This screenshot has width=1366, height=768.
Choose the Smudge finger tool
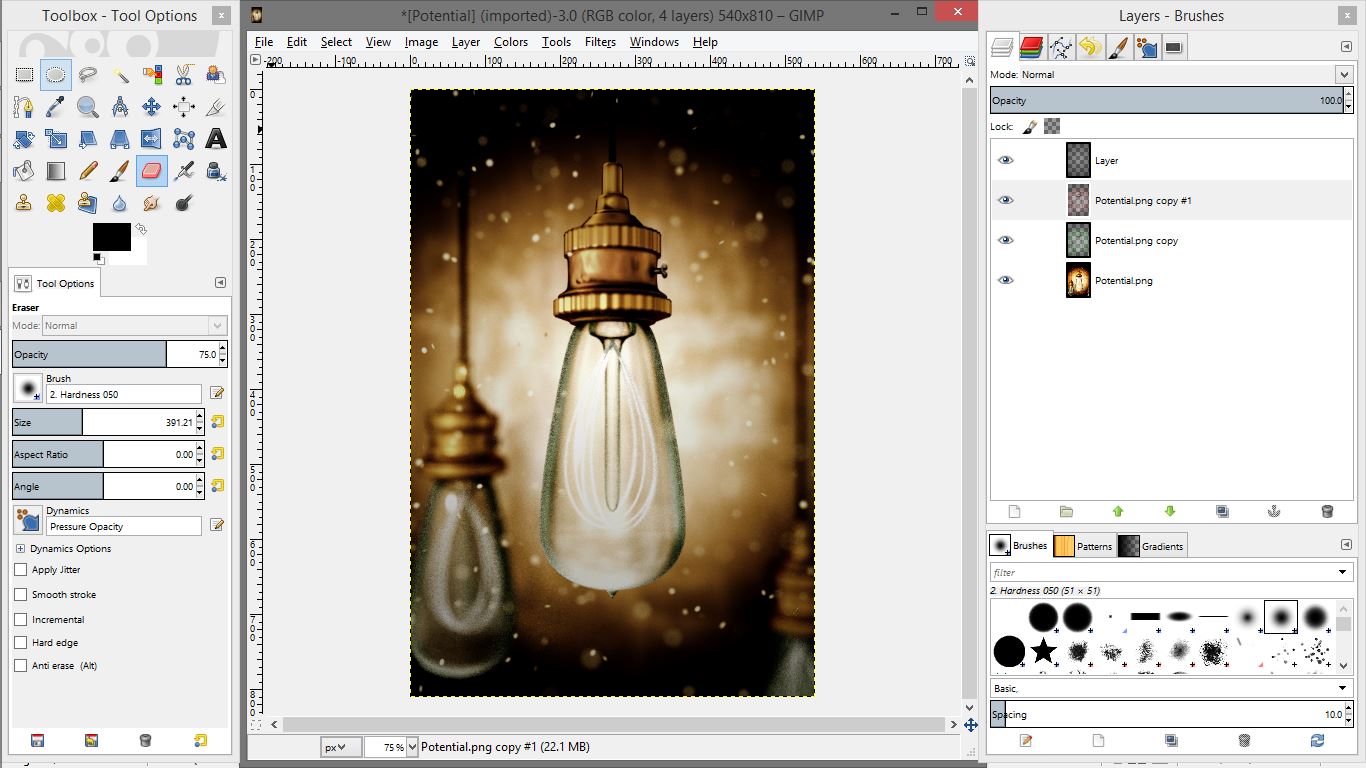(x=152, y=203)
